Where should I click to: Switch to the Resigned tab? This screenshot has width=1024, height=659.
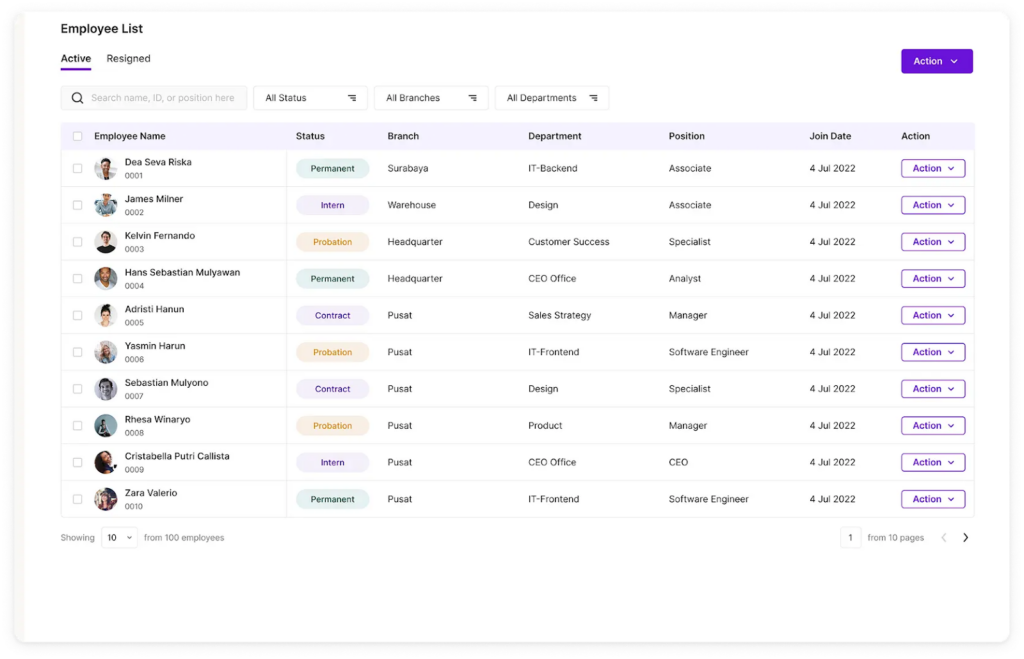coord(128,59)
